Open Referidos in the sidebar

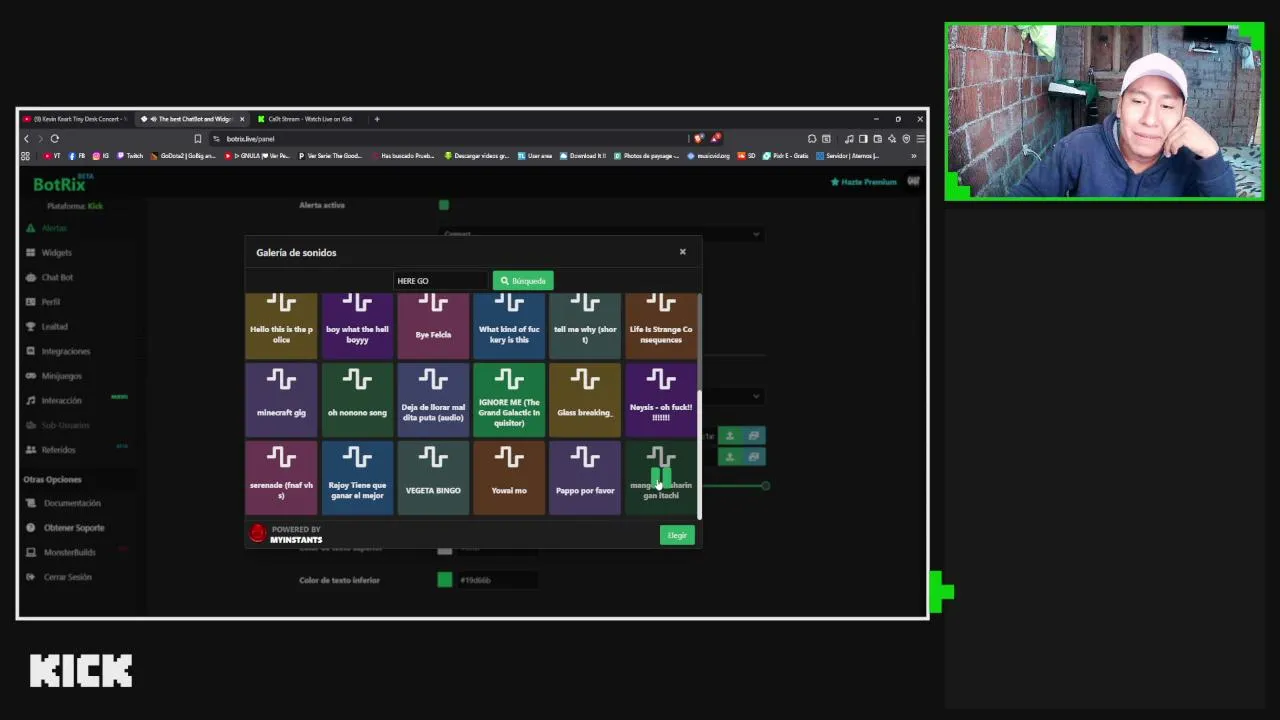pyautogui.click(x=58, y=450)
